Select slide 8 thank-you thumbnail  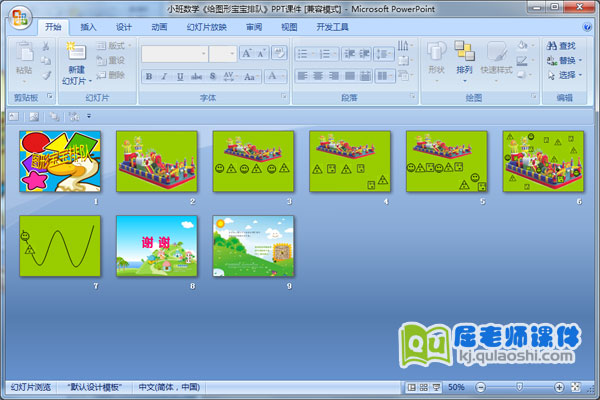tap(157, 246)
